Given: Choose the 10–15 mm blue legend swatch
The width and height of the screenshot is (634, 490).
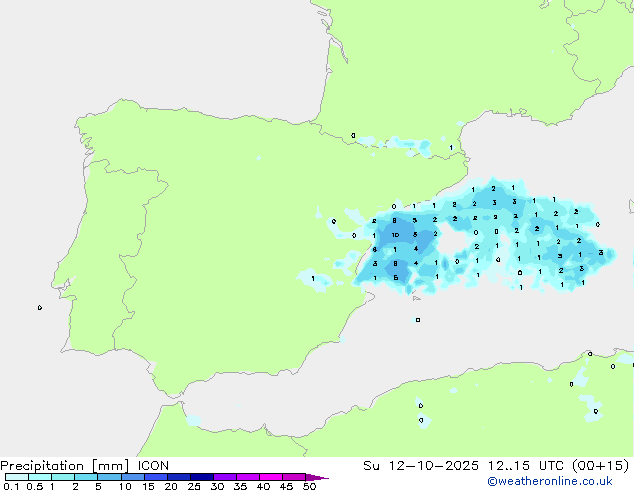Looking at the screenshot, I should (x=132, y=477).
